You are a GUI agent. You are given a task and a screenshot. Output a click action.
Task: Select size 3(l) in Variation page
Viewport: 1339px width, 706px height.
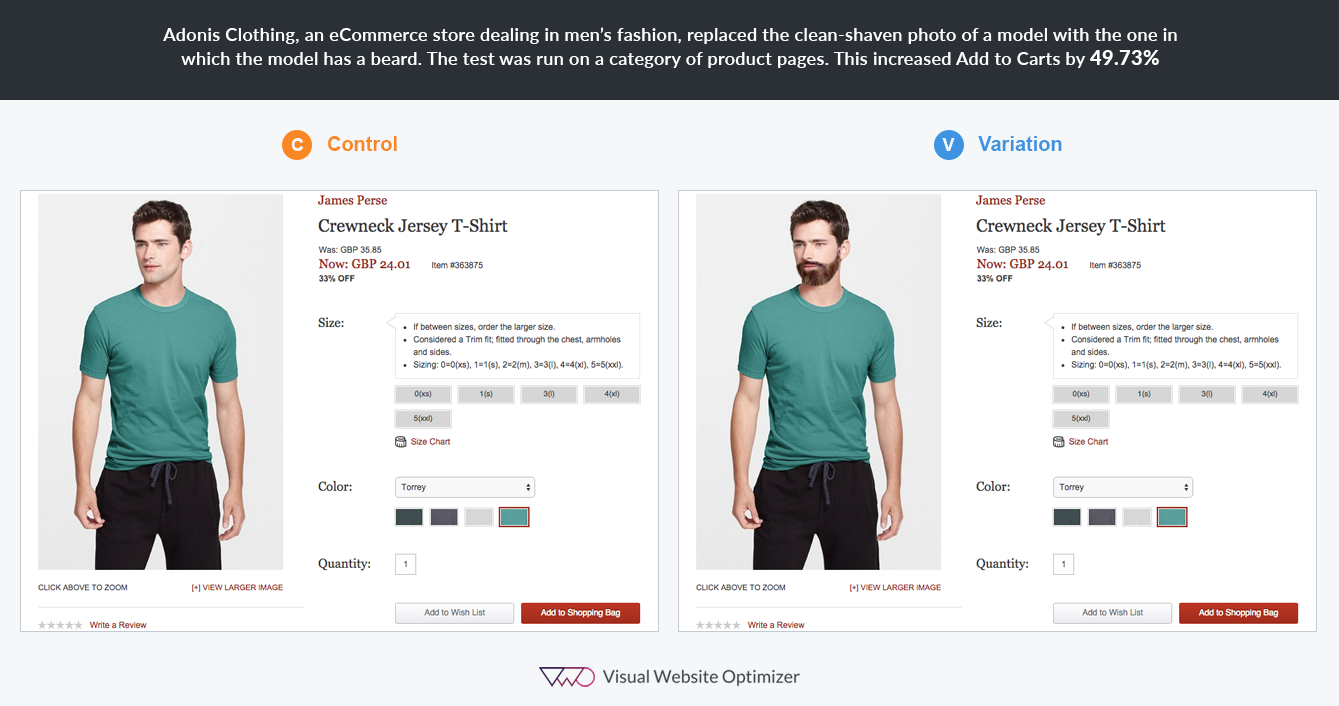click(x=1207, y=394)
